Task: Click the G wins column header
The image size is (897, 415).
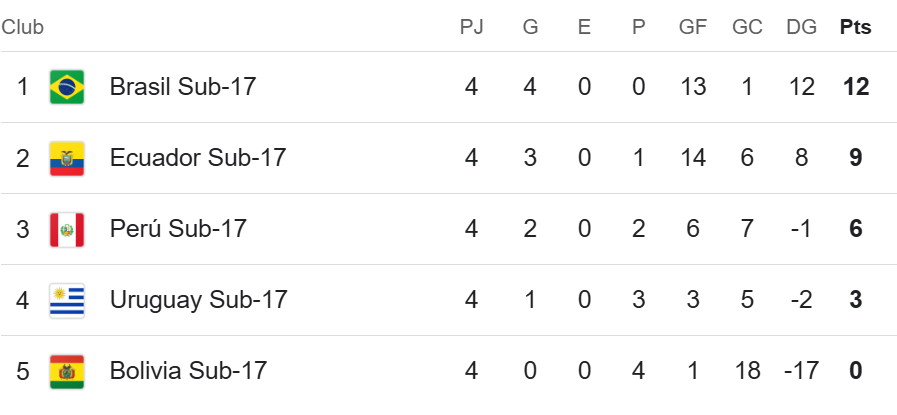Action: (x=530, y=27)
